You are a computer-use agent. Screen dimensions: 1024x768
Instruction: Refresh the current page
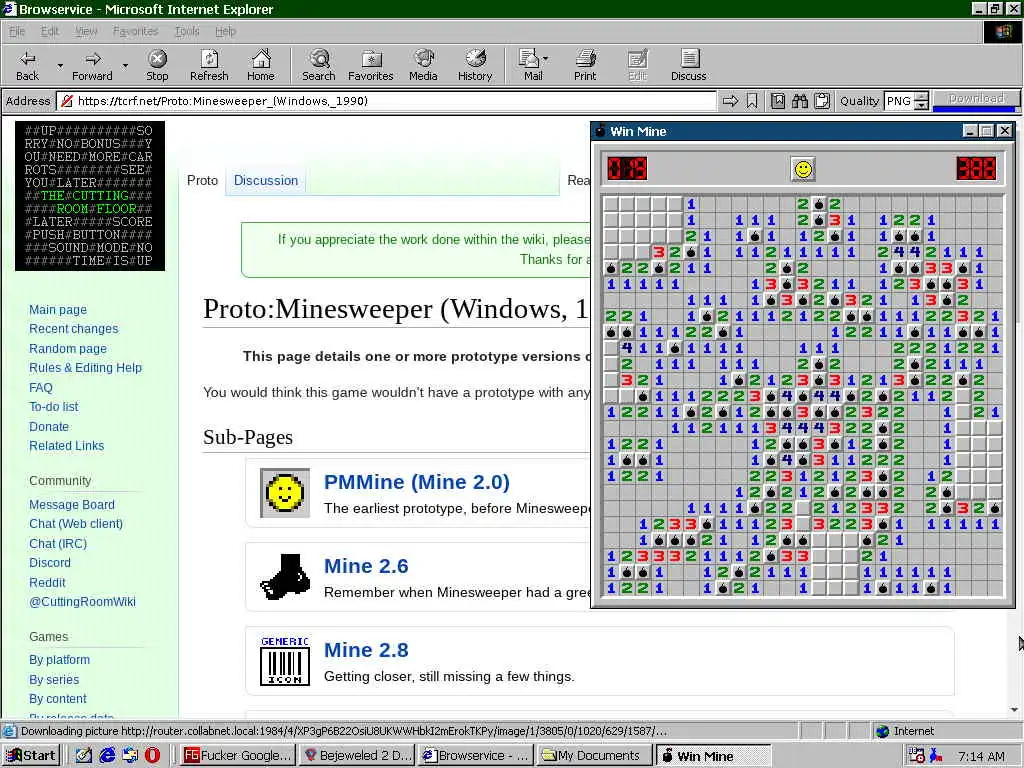pos(209,65)
